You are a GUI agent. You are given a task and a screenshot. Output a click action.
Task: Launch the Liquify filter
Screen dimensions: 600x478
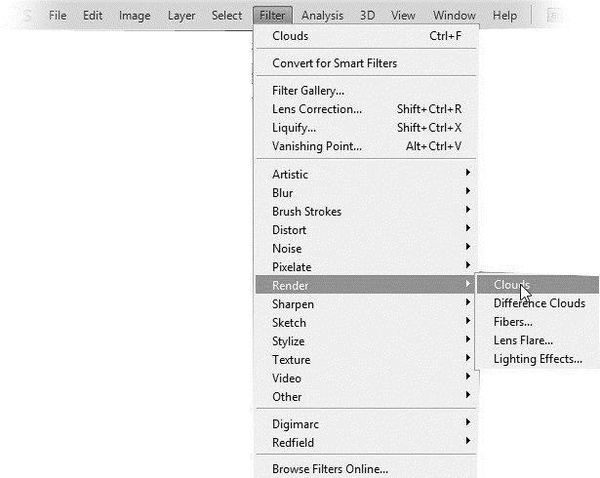coord(294,128)
